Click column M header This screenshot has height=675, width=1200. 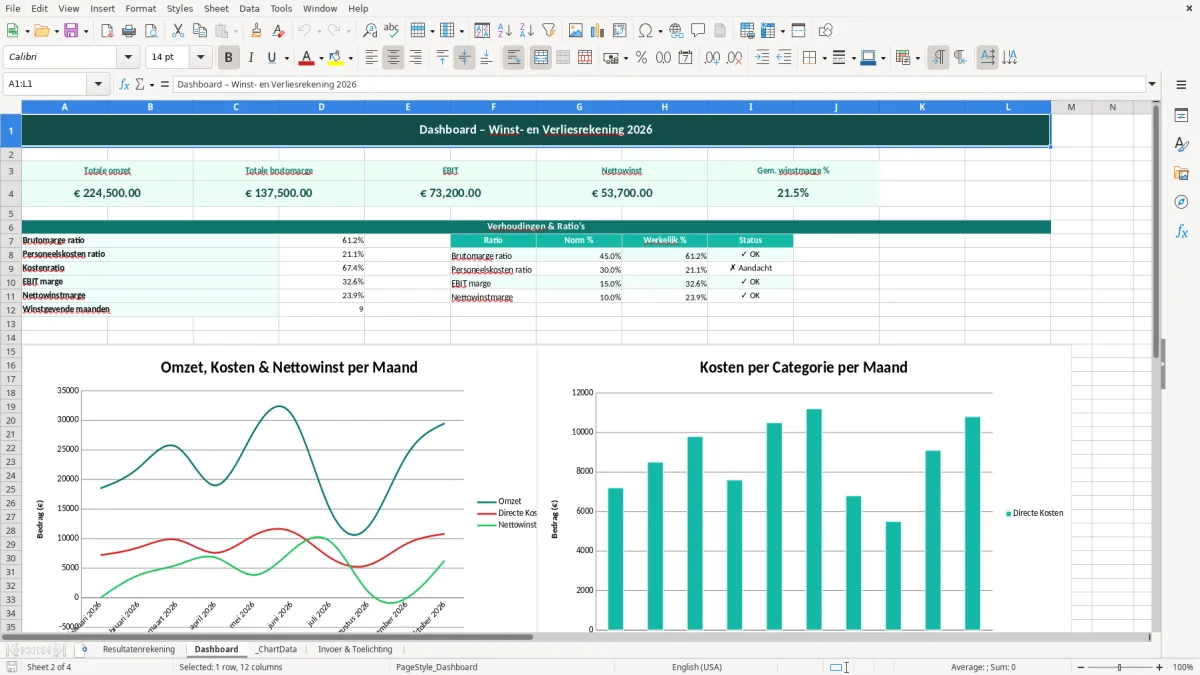coord(1071,107)
